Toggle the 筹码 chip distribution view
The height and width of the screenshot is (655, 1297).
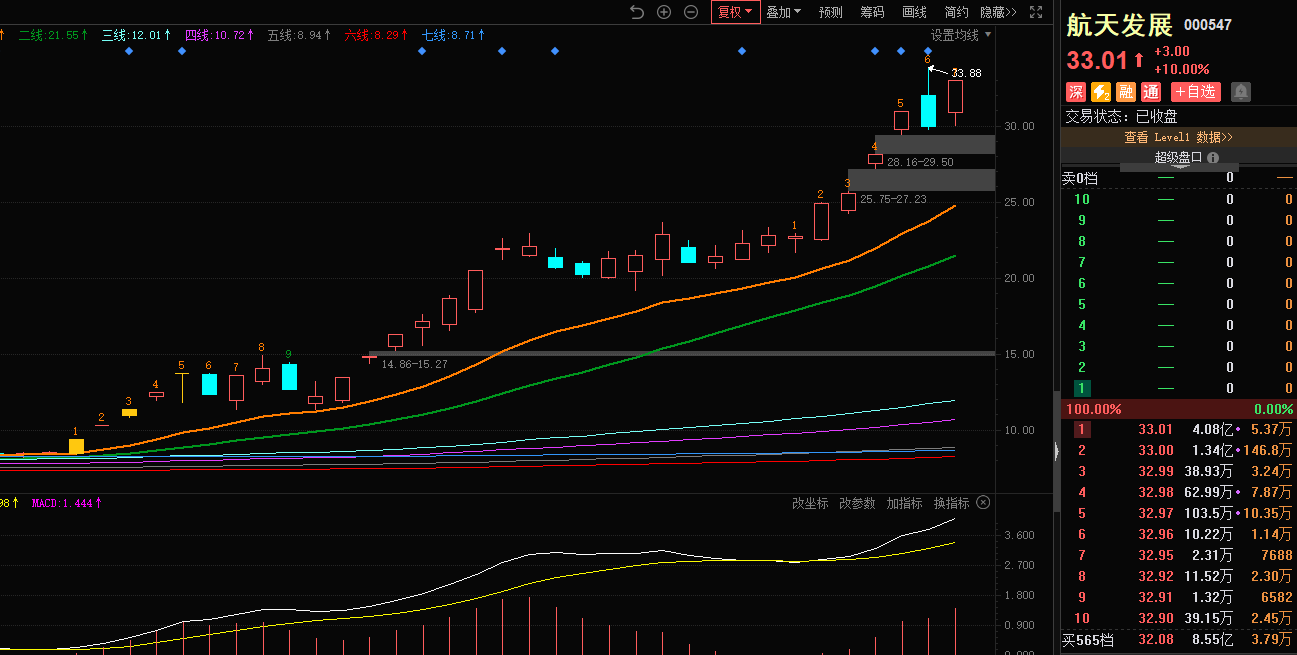[x=872, y=12]
